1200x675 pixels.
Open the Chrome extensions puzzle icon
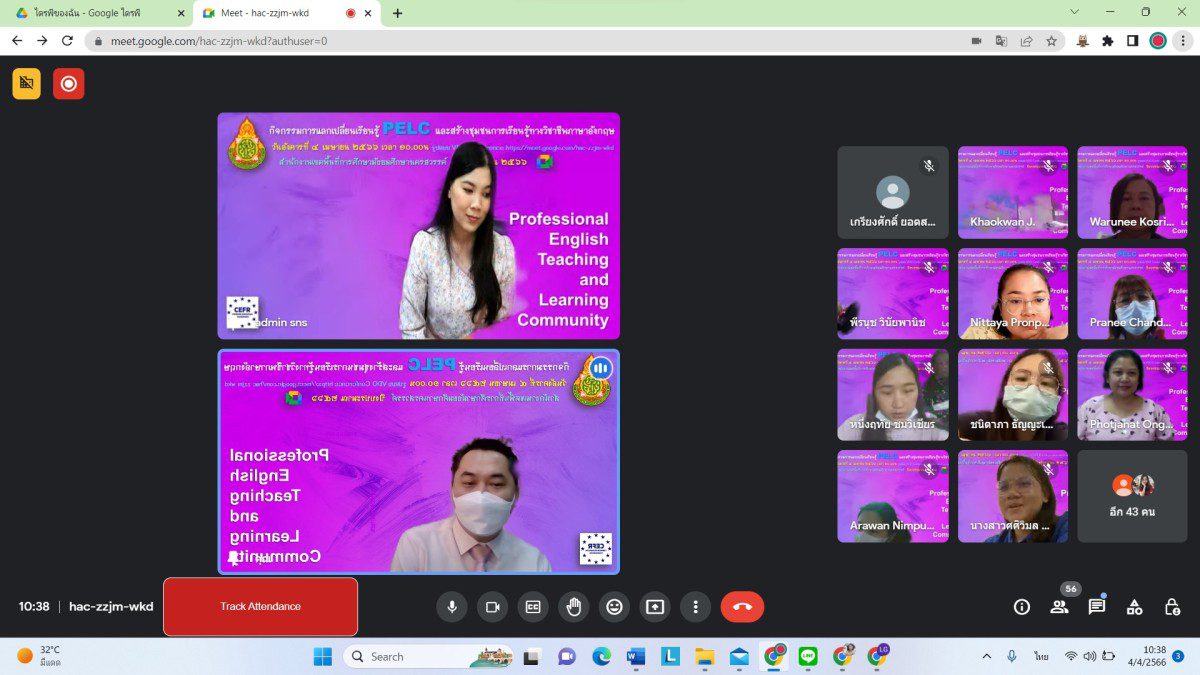(x=1107, y=41)
